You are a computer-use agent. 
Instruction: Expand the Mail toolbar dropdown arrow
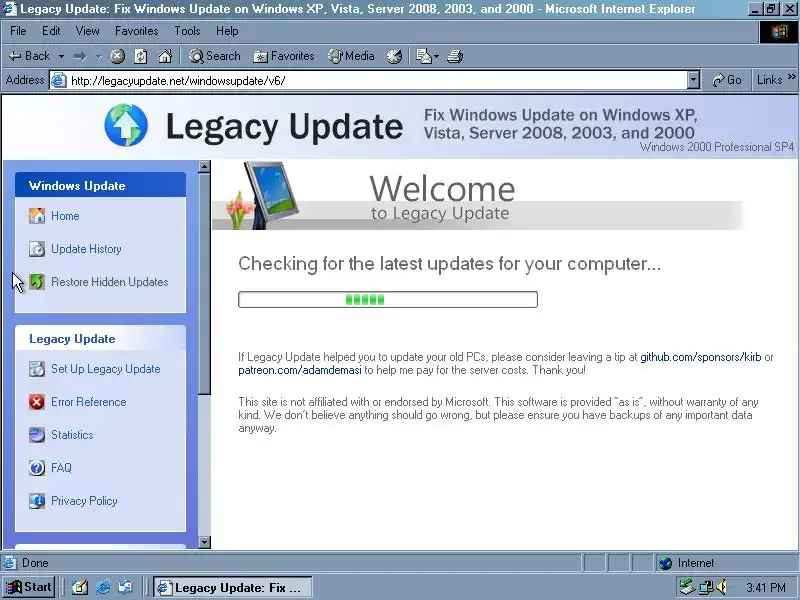click(437, 56)
